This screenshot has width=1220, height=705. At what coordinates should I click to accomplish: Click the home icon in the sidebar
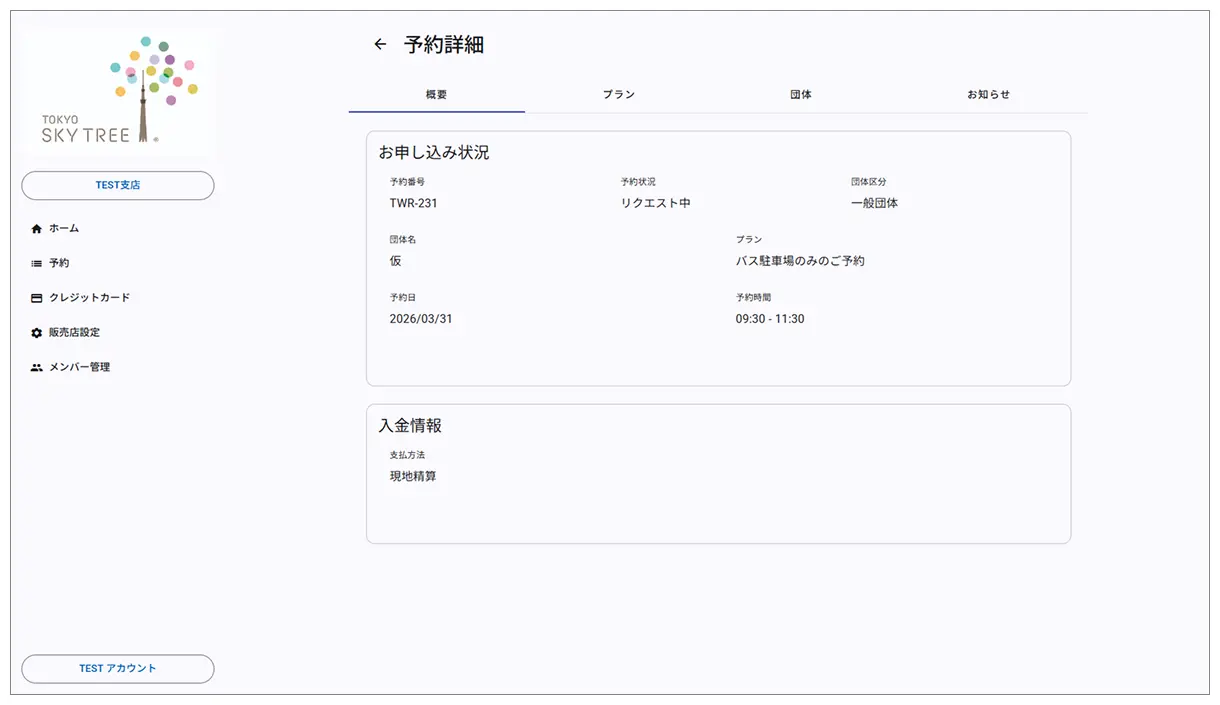click(35, 228)
